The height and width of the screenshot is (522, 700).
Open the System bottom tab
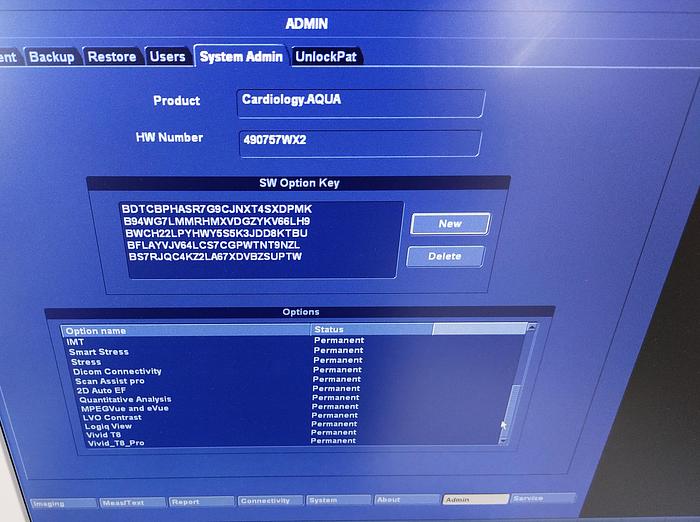338,500
